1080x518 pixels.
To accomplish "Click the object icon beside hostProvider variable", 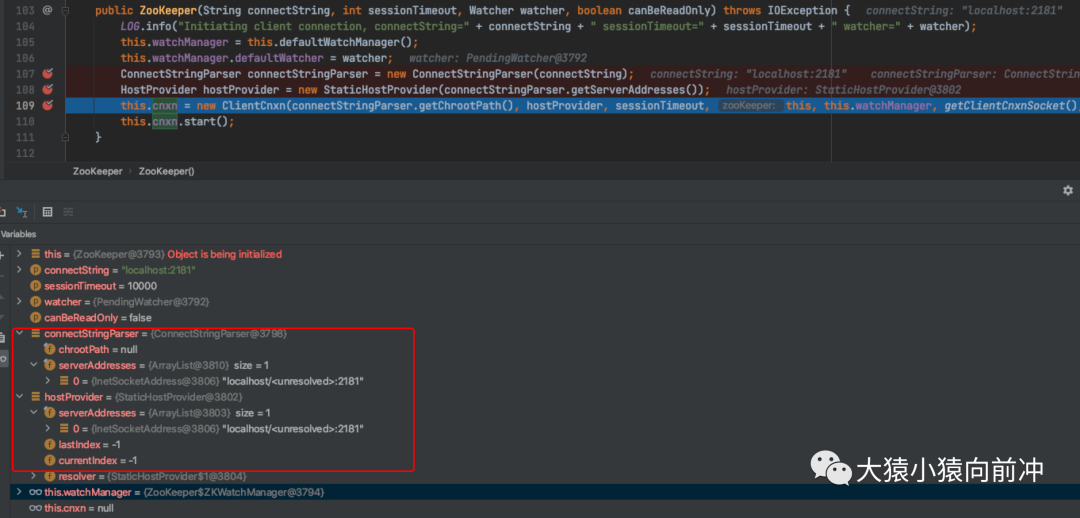I will point(35,397).
